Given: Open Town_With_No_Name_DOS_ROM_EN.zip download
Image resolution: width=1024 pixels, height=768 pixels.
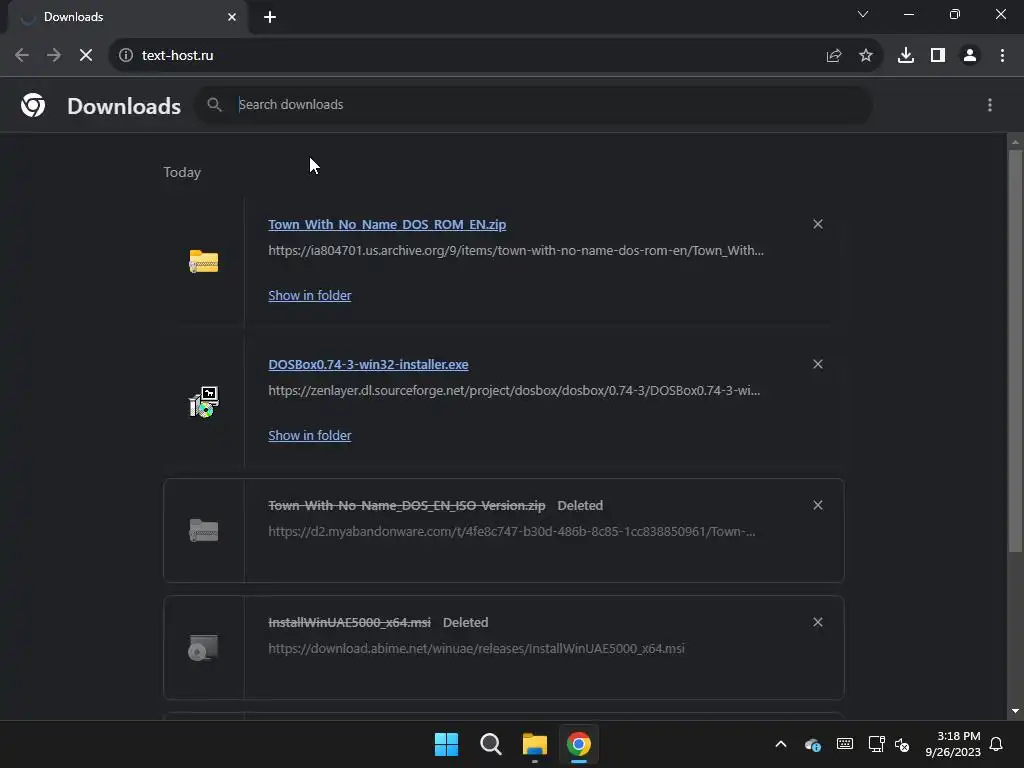Looking at the screenshot, I should pos(387,225).
